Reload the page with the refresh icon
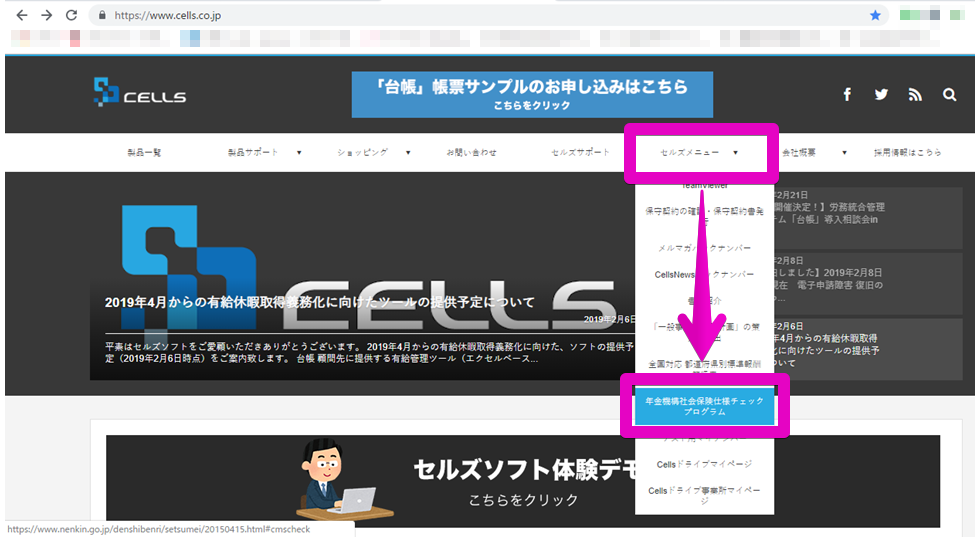 72,15
